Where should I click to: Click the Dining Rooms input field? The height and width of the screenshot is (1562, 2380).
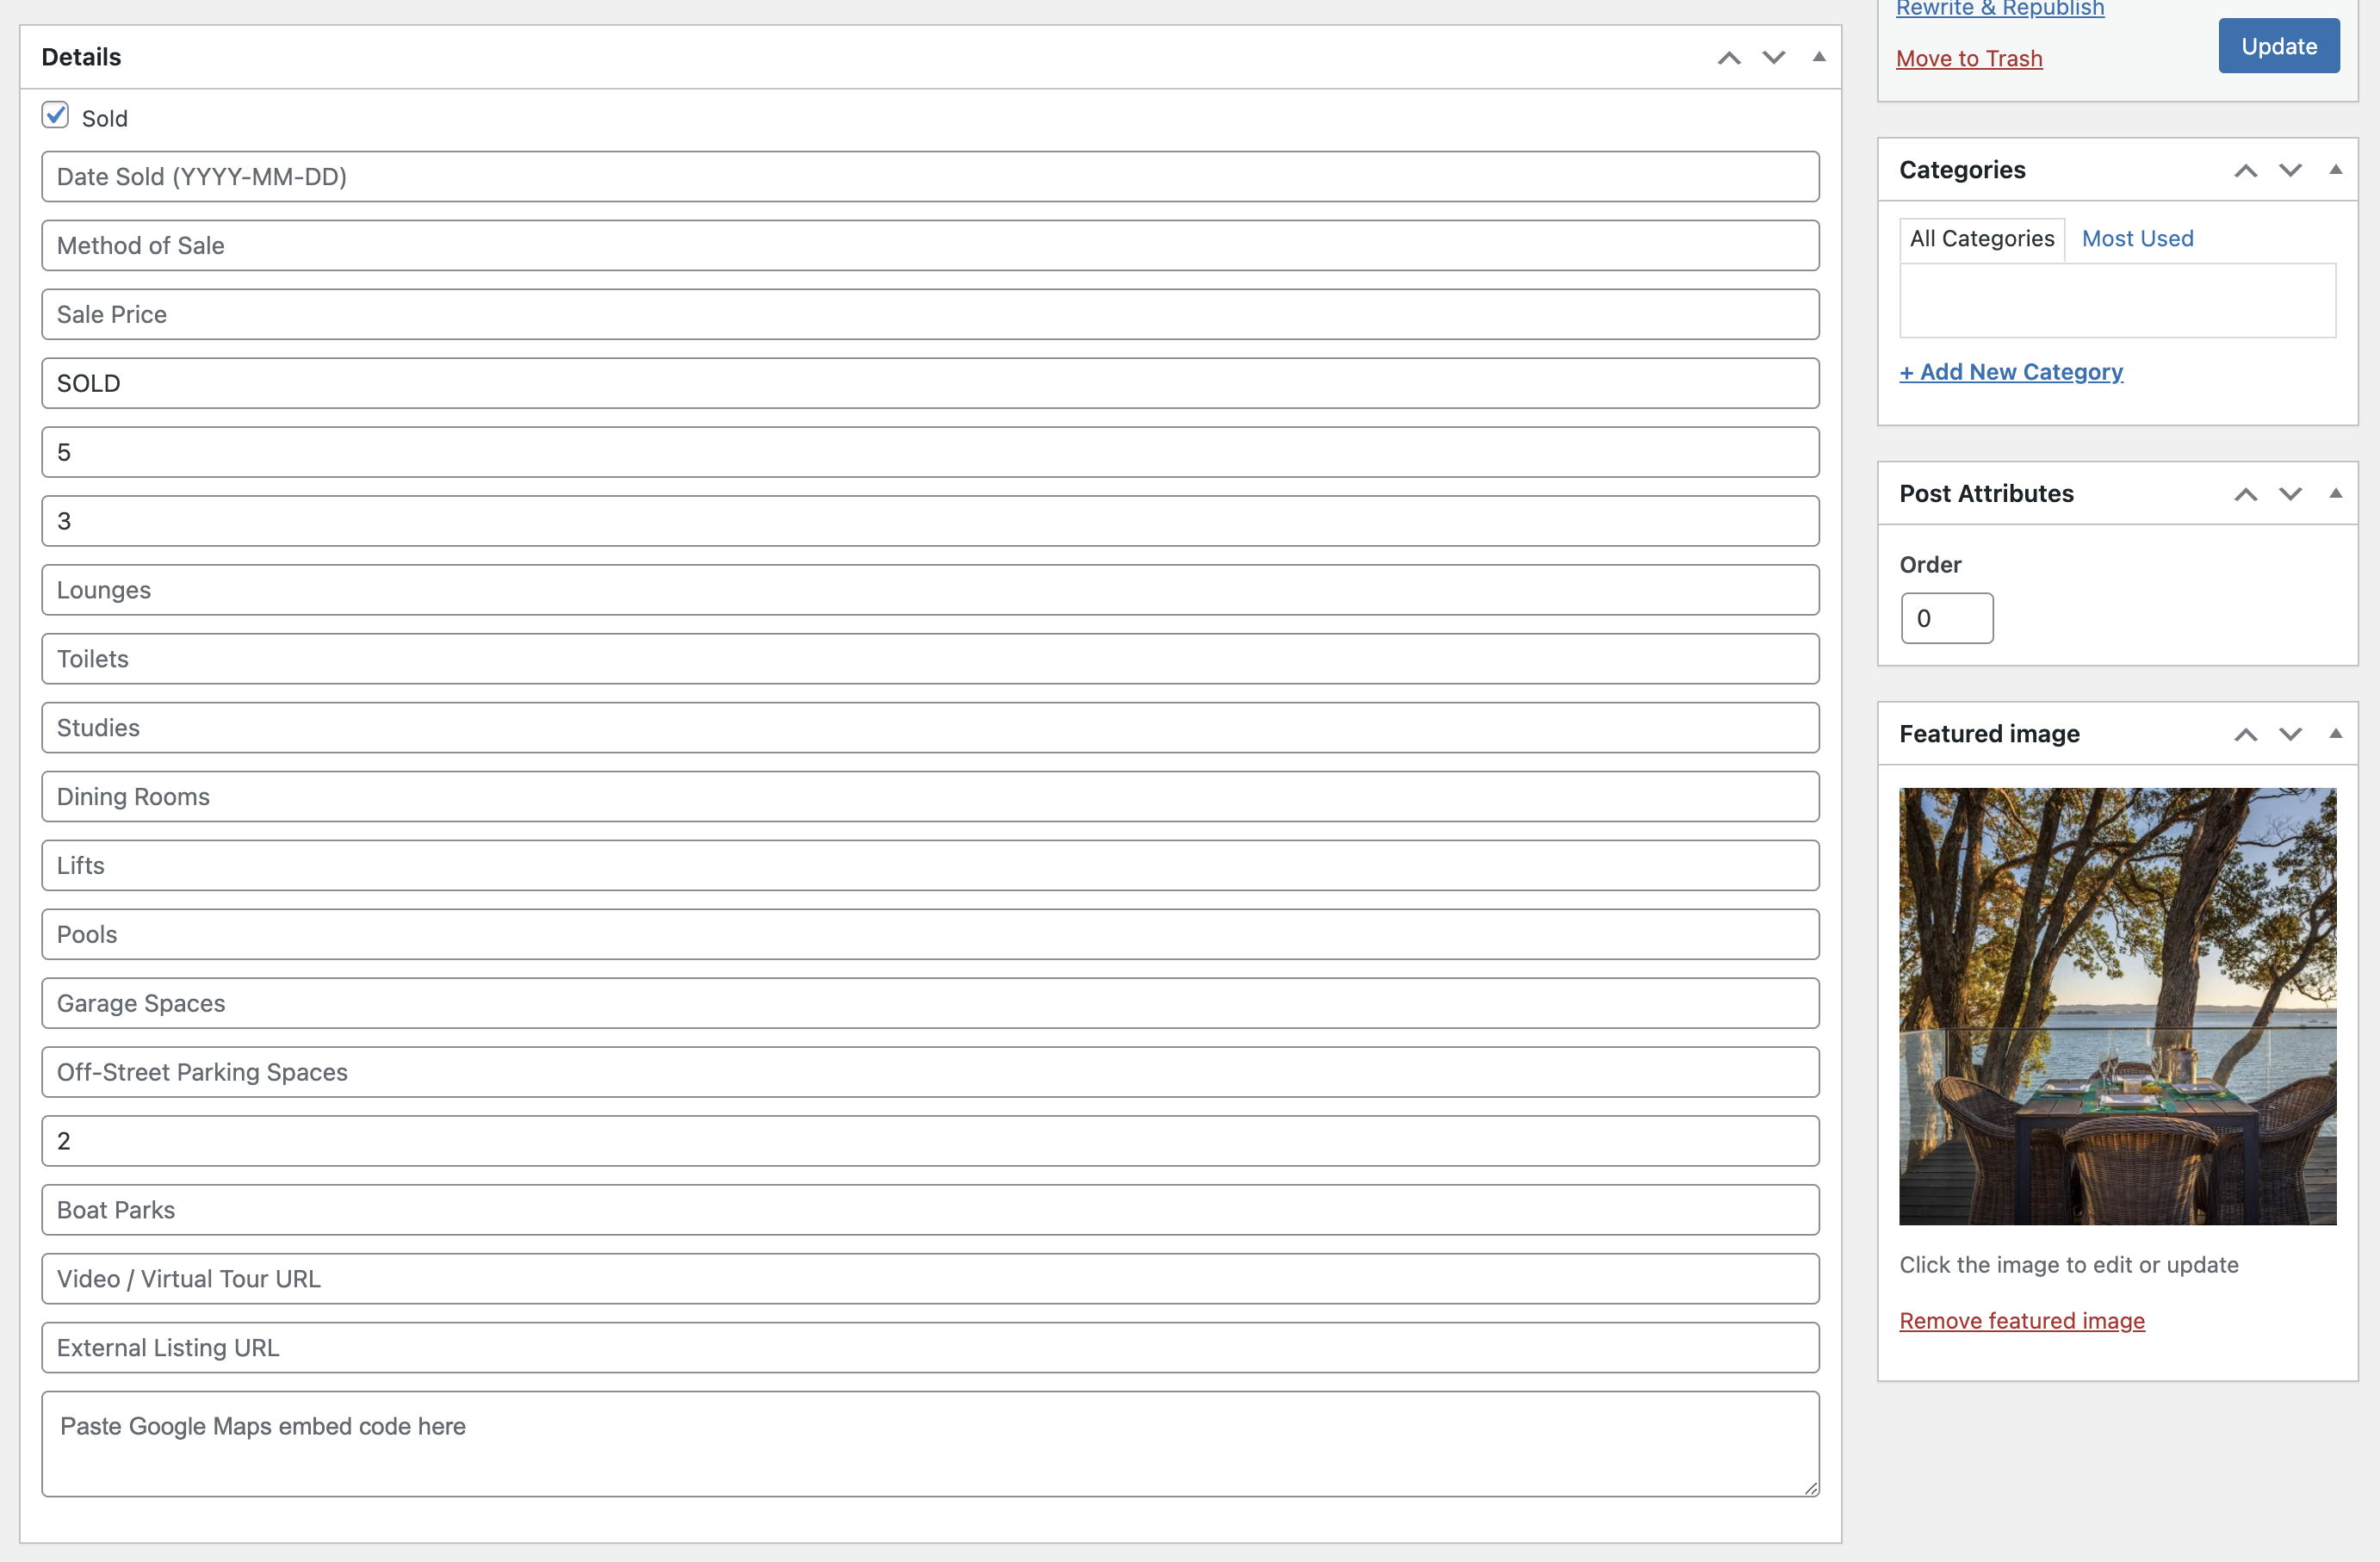point(930,798)
